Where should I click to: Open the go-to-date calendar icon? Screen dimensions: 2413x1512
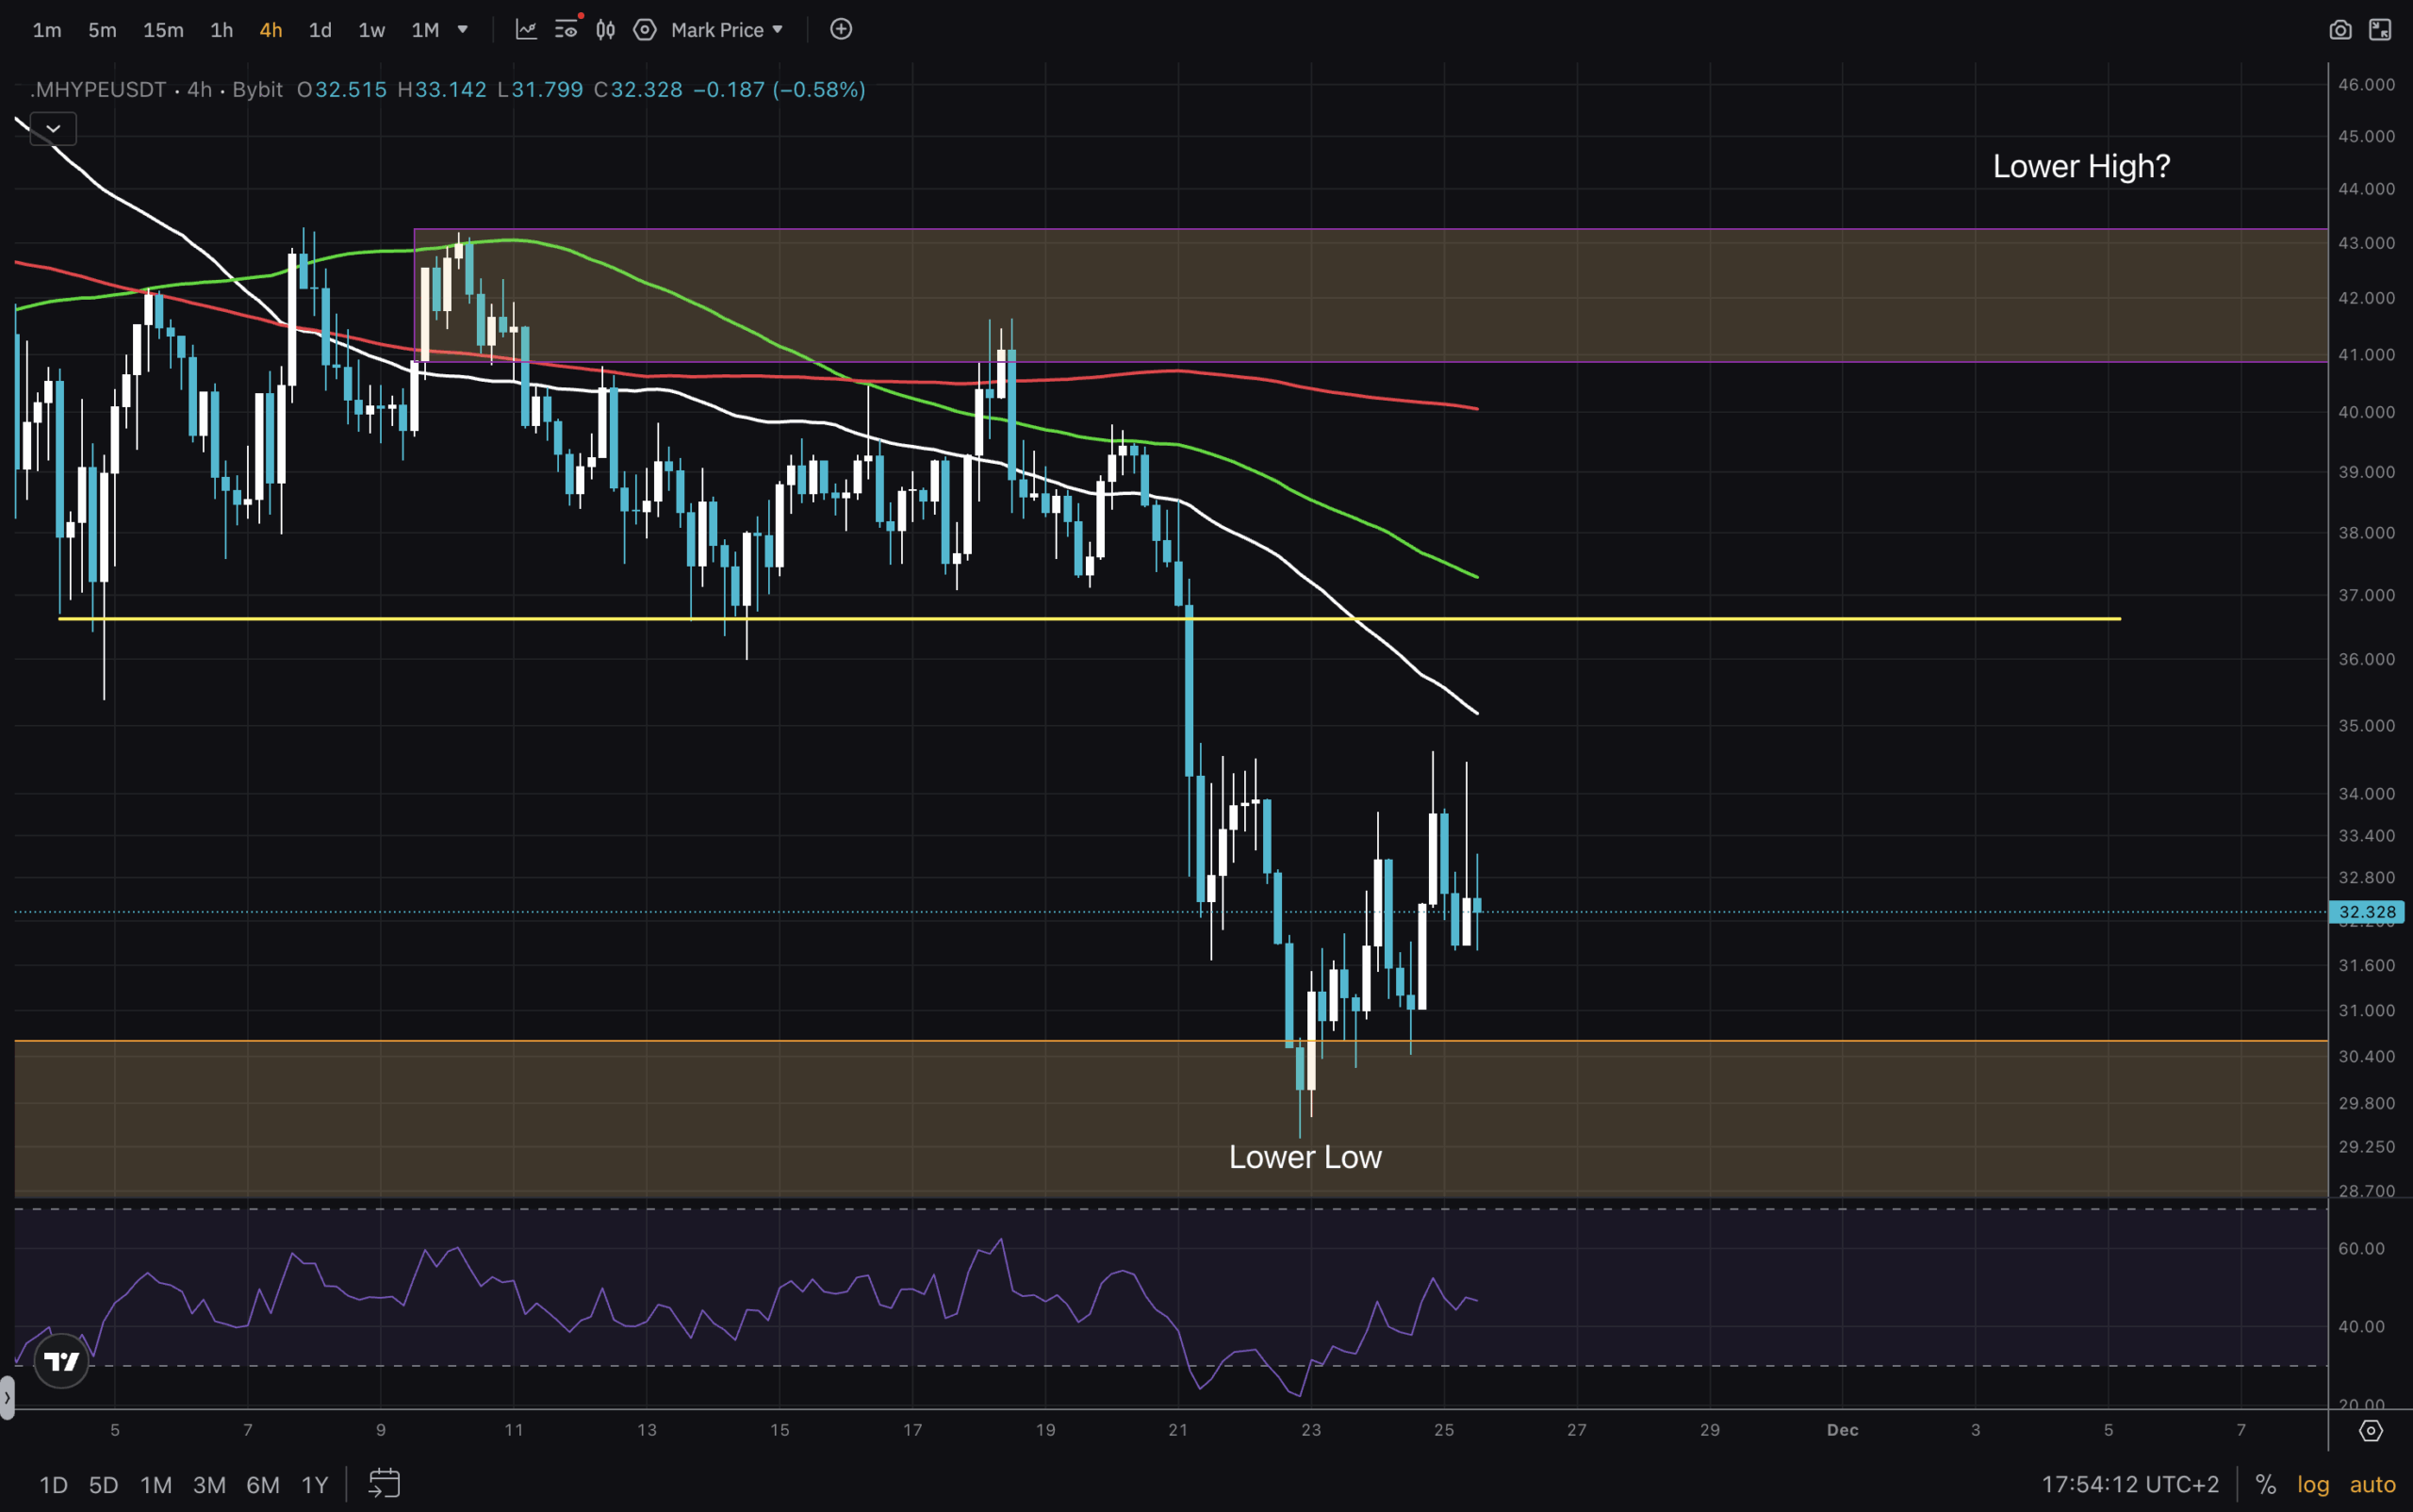[384, 1483]
